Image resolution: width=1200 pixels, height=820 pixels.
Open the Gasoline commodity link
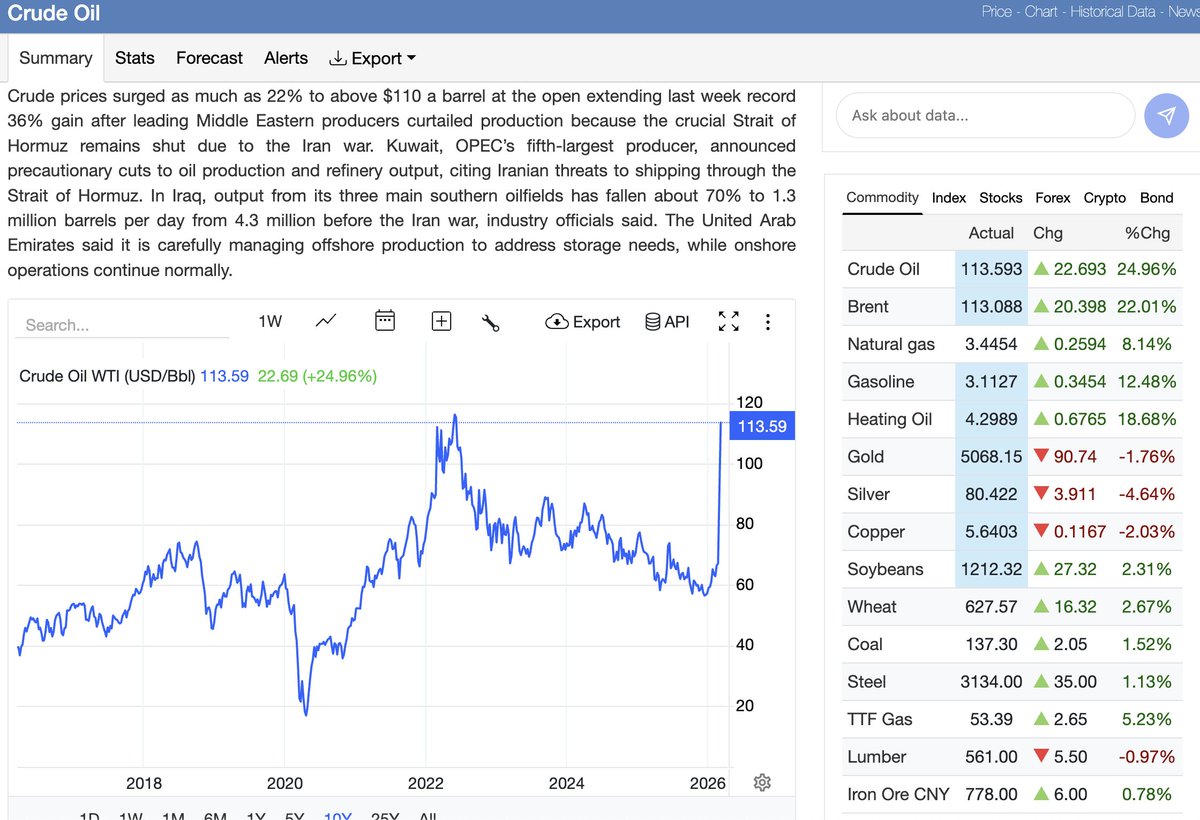880,382
